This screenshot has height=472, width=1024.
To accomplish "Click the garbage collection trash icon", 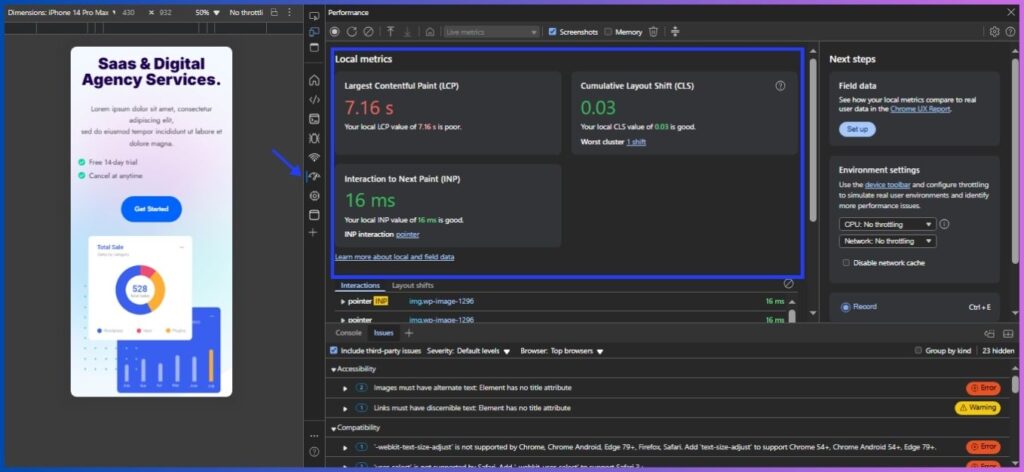I will pos(653,32).
